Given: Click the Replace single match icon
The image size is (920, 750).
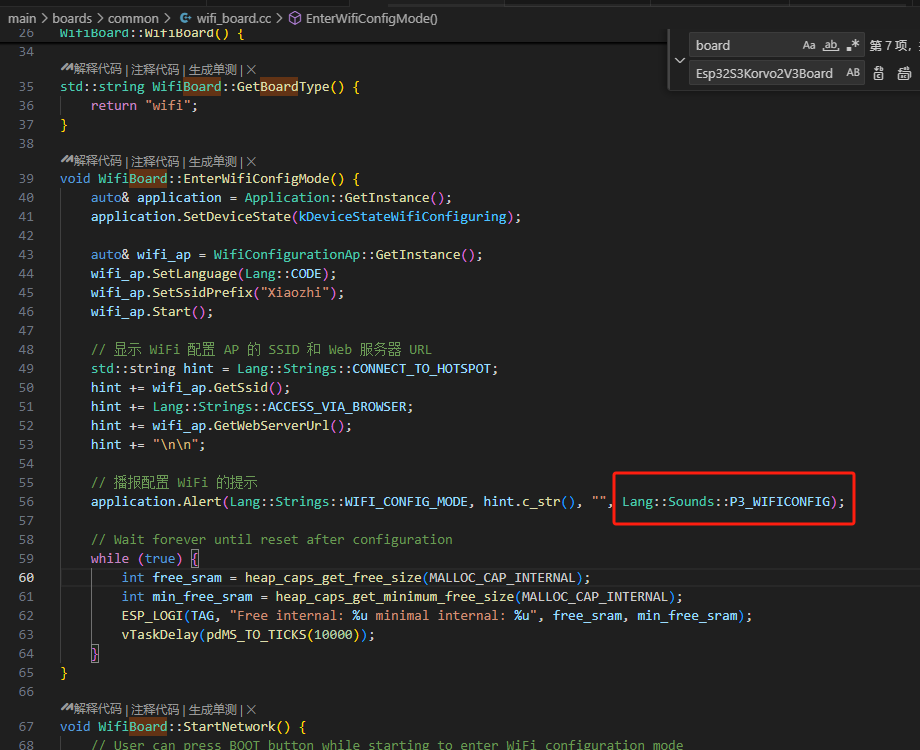Looking at the screenshot, I should click(879, 73).
